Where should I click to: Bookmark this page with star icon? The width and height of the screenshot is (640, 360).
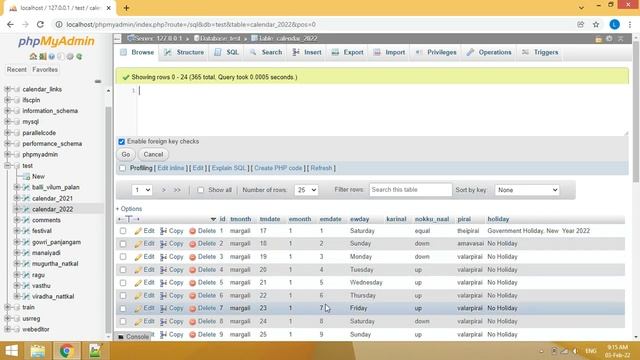point(596,24)
